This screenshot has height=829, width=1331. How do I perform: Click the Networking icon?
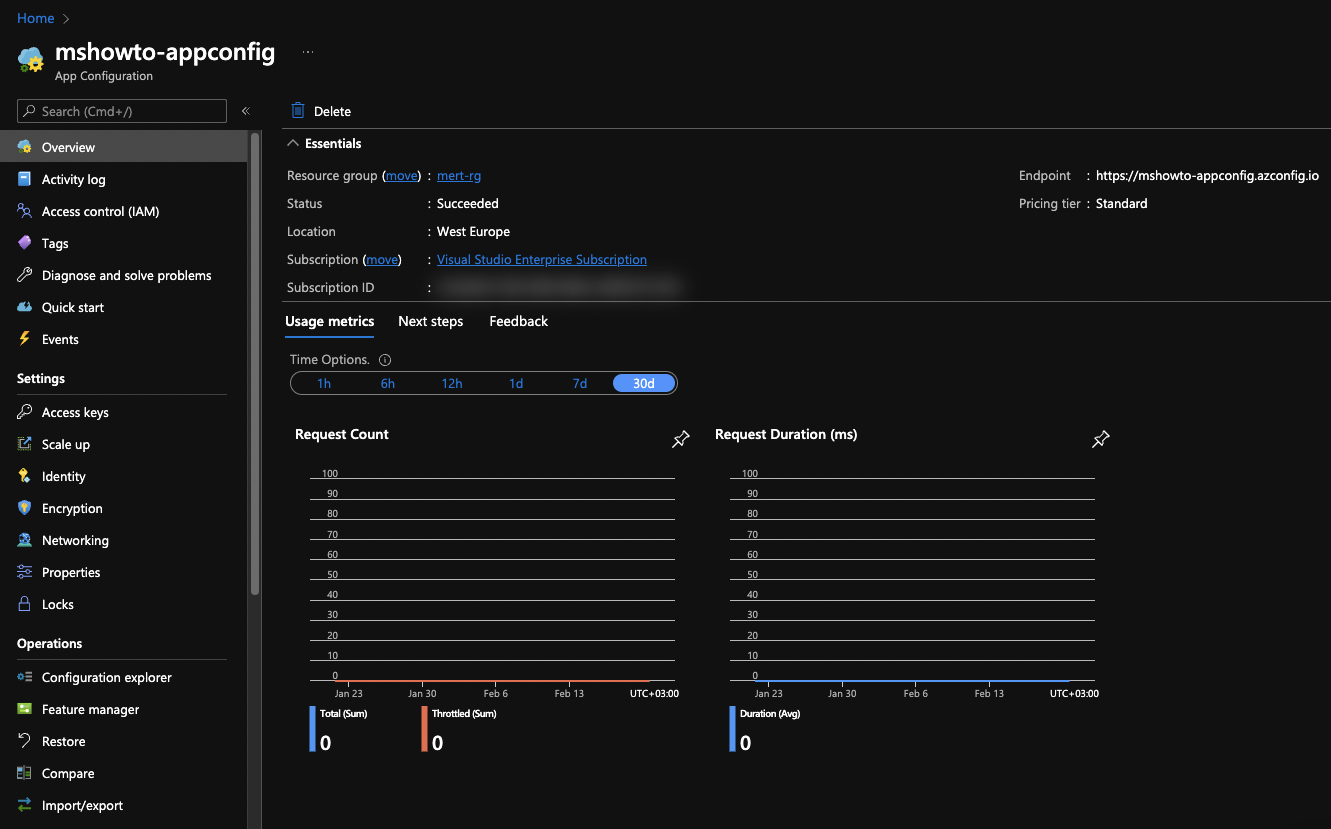coord(25,540)
